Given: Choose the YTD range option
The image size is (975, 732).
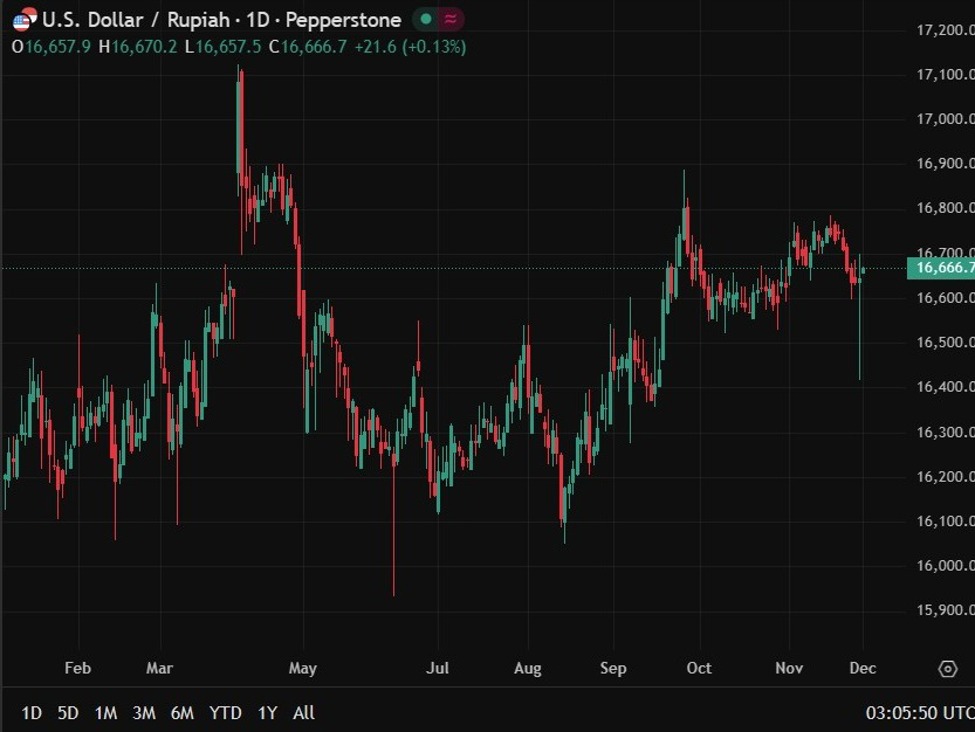Looking at the screenshot, I should pos(225,712).
